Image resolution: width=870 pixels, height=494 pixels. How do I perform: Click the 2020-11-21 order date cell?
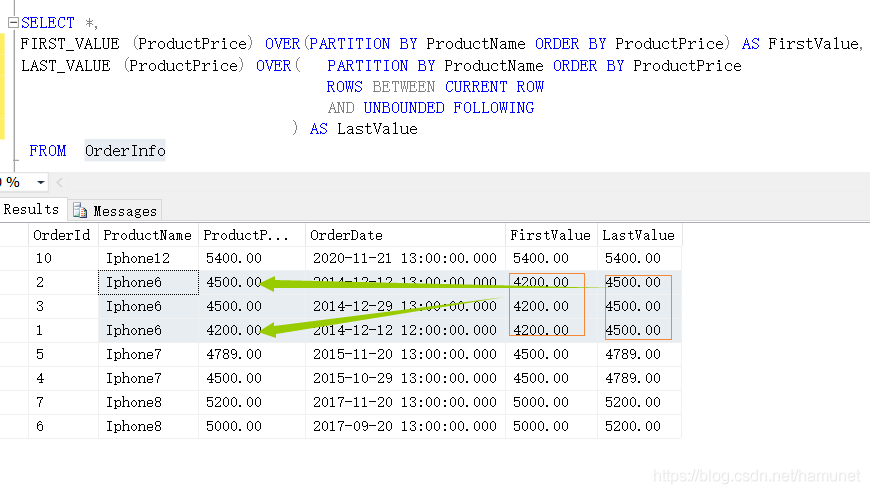point(404,259)
